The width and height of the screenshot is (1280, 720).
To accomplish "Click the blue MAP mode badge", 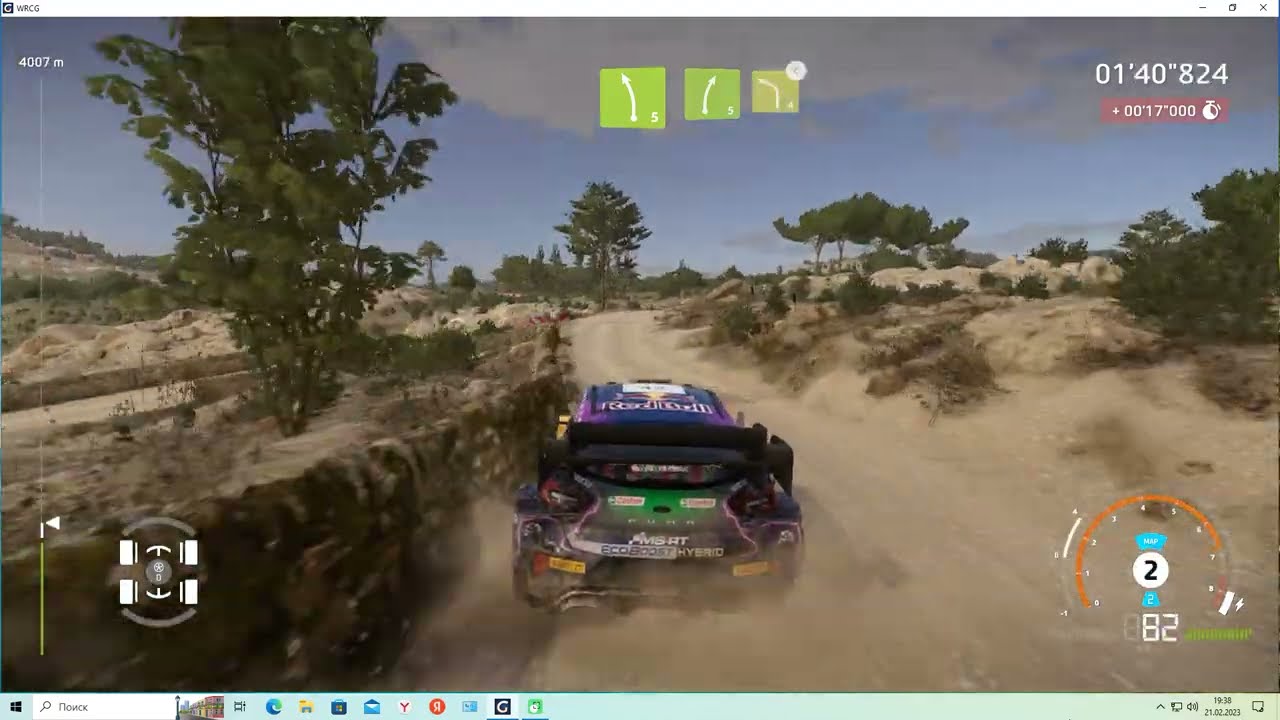I will [x=1150, y=541].
